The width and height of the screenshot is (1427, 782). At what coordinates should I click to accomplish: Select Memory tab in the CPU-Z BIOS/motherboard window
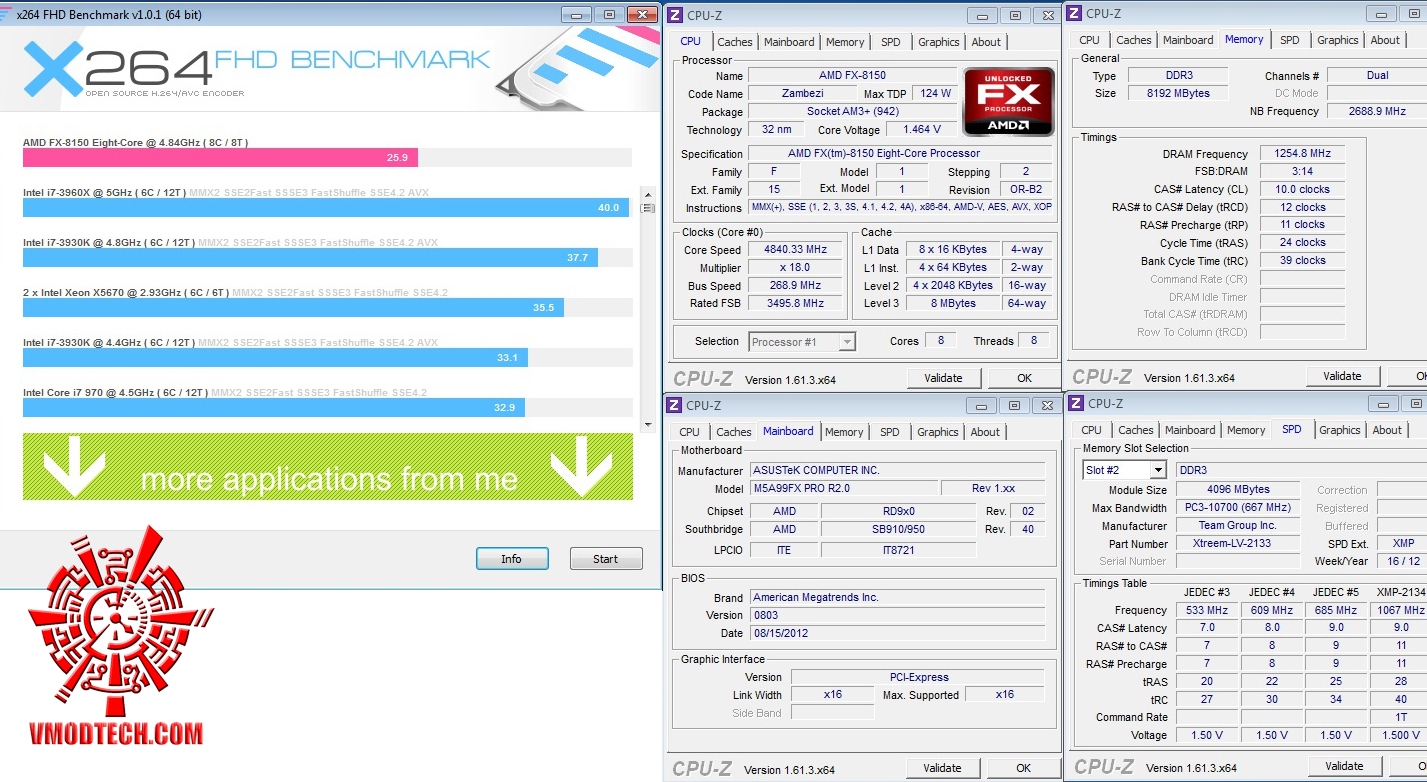point(844,432)
